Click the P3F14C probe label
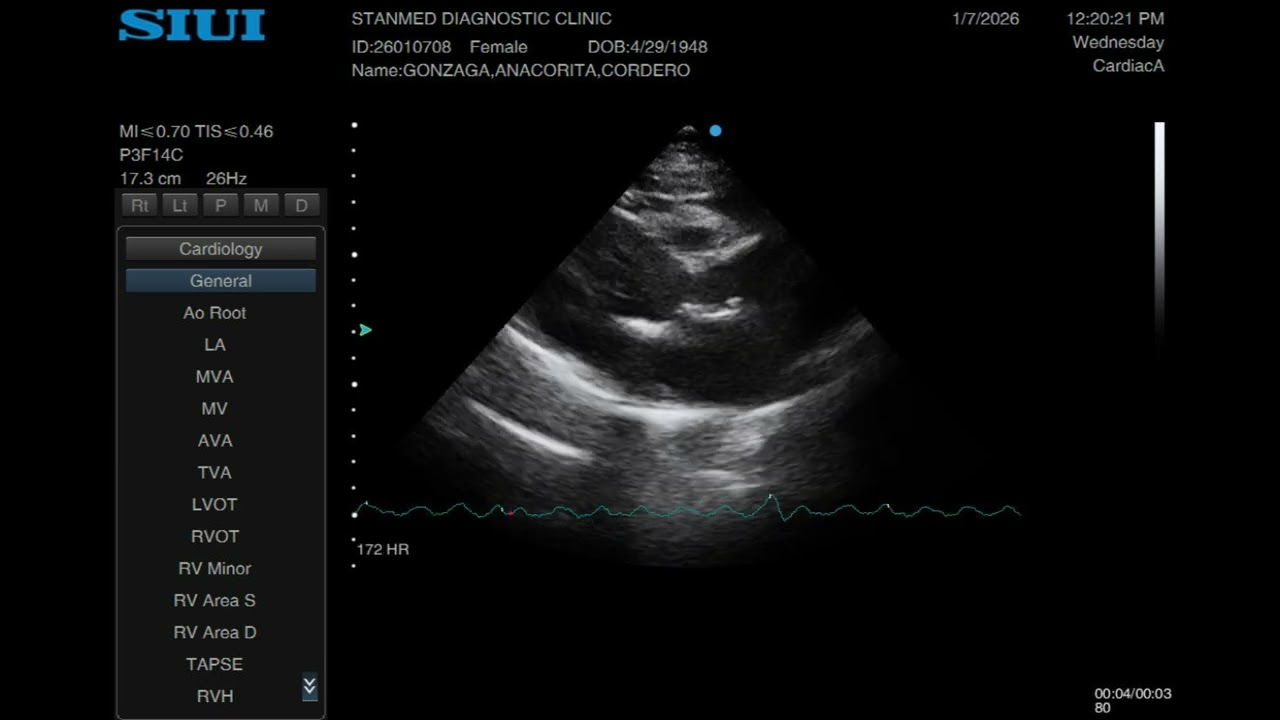Viewport: 1280px width, 720px height. click(x=151, y=155)
